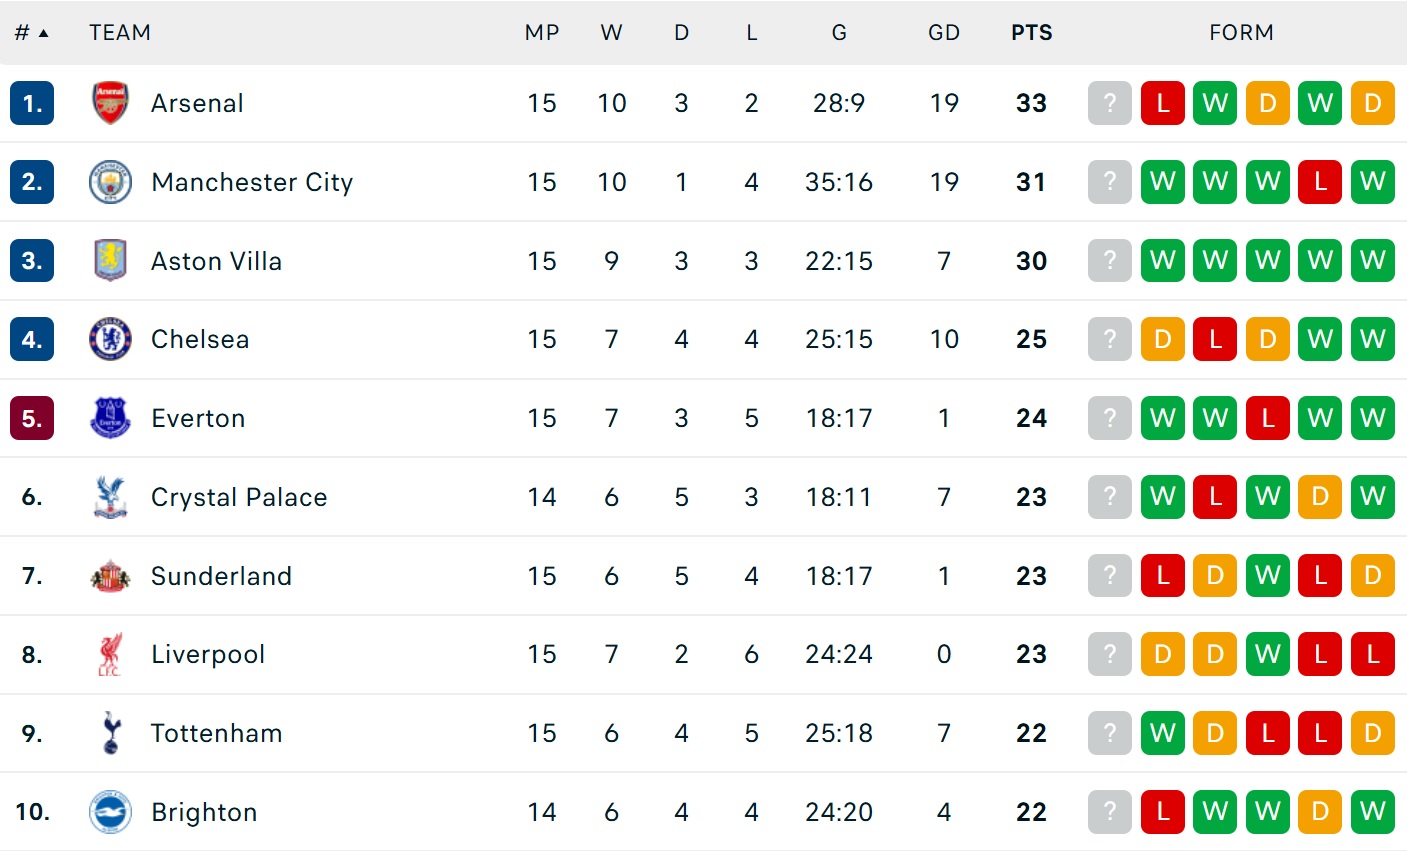Click the Crystal Palace eagle crest
The height and width of the screenshot is (851, 1407).
pyautogui.click(x=110, y=497)
